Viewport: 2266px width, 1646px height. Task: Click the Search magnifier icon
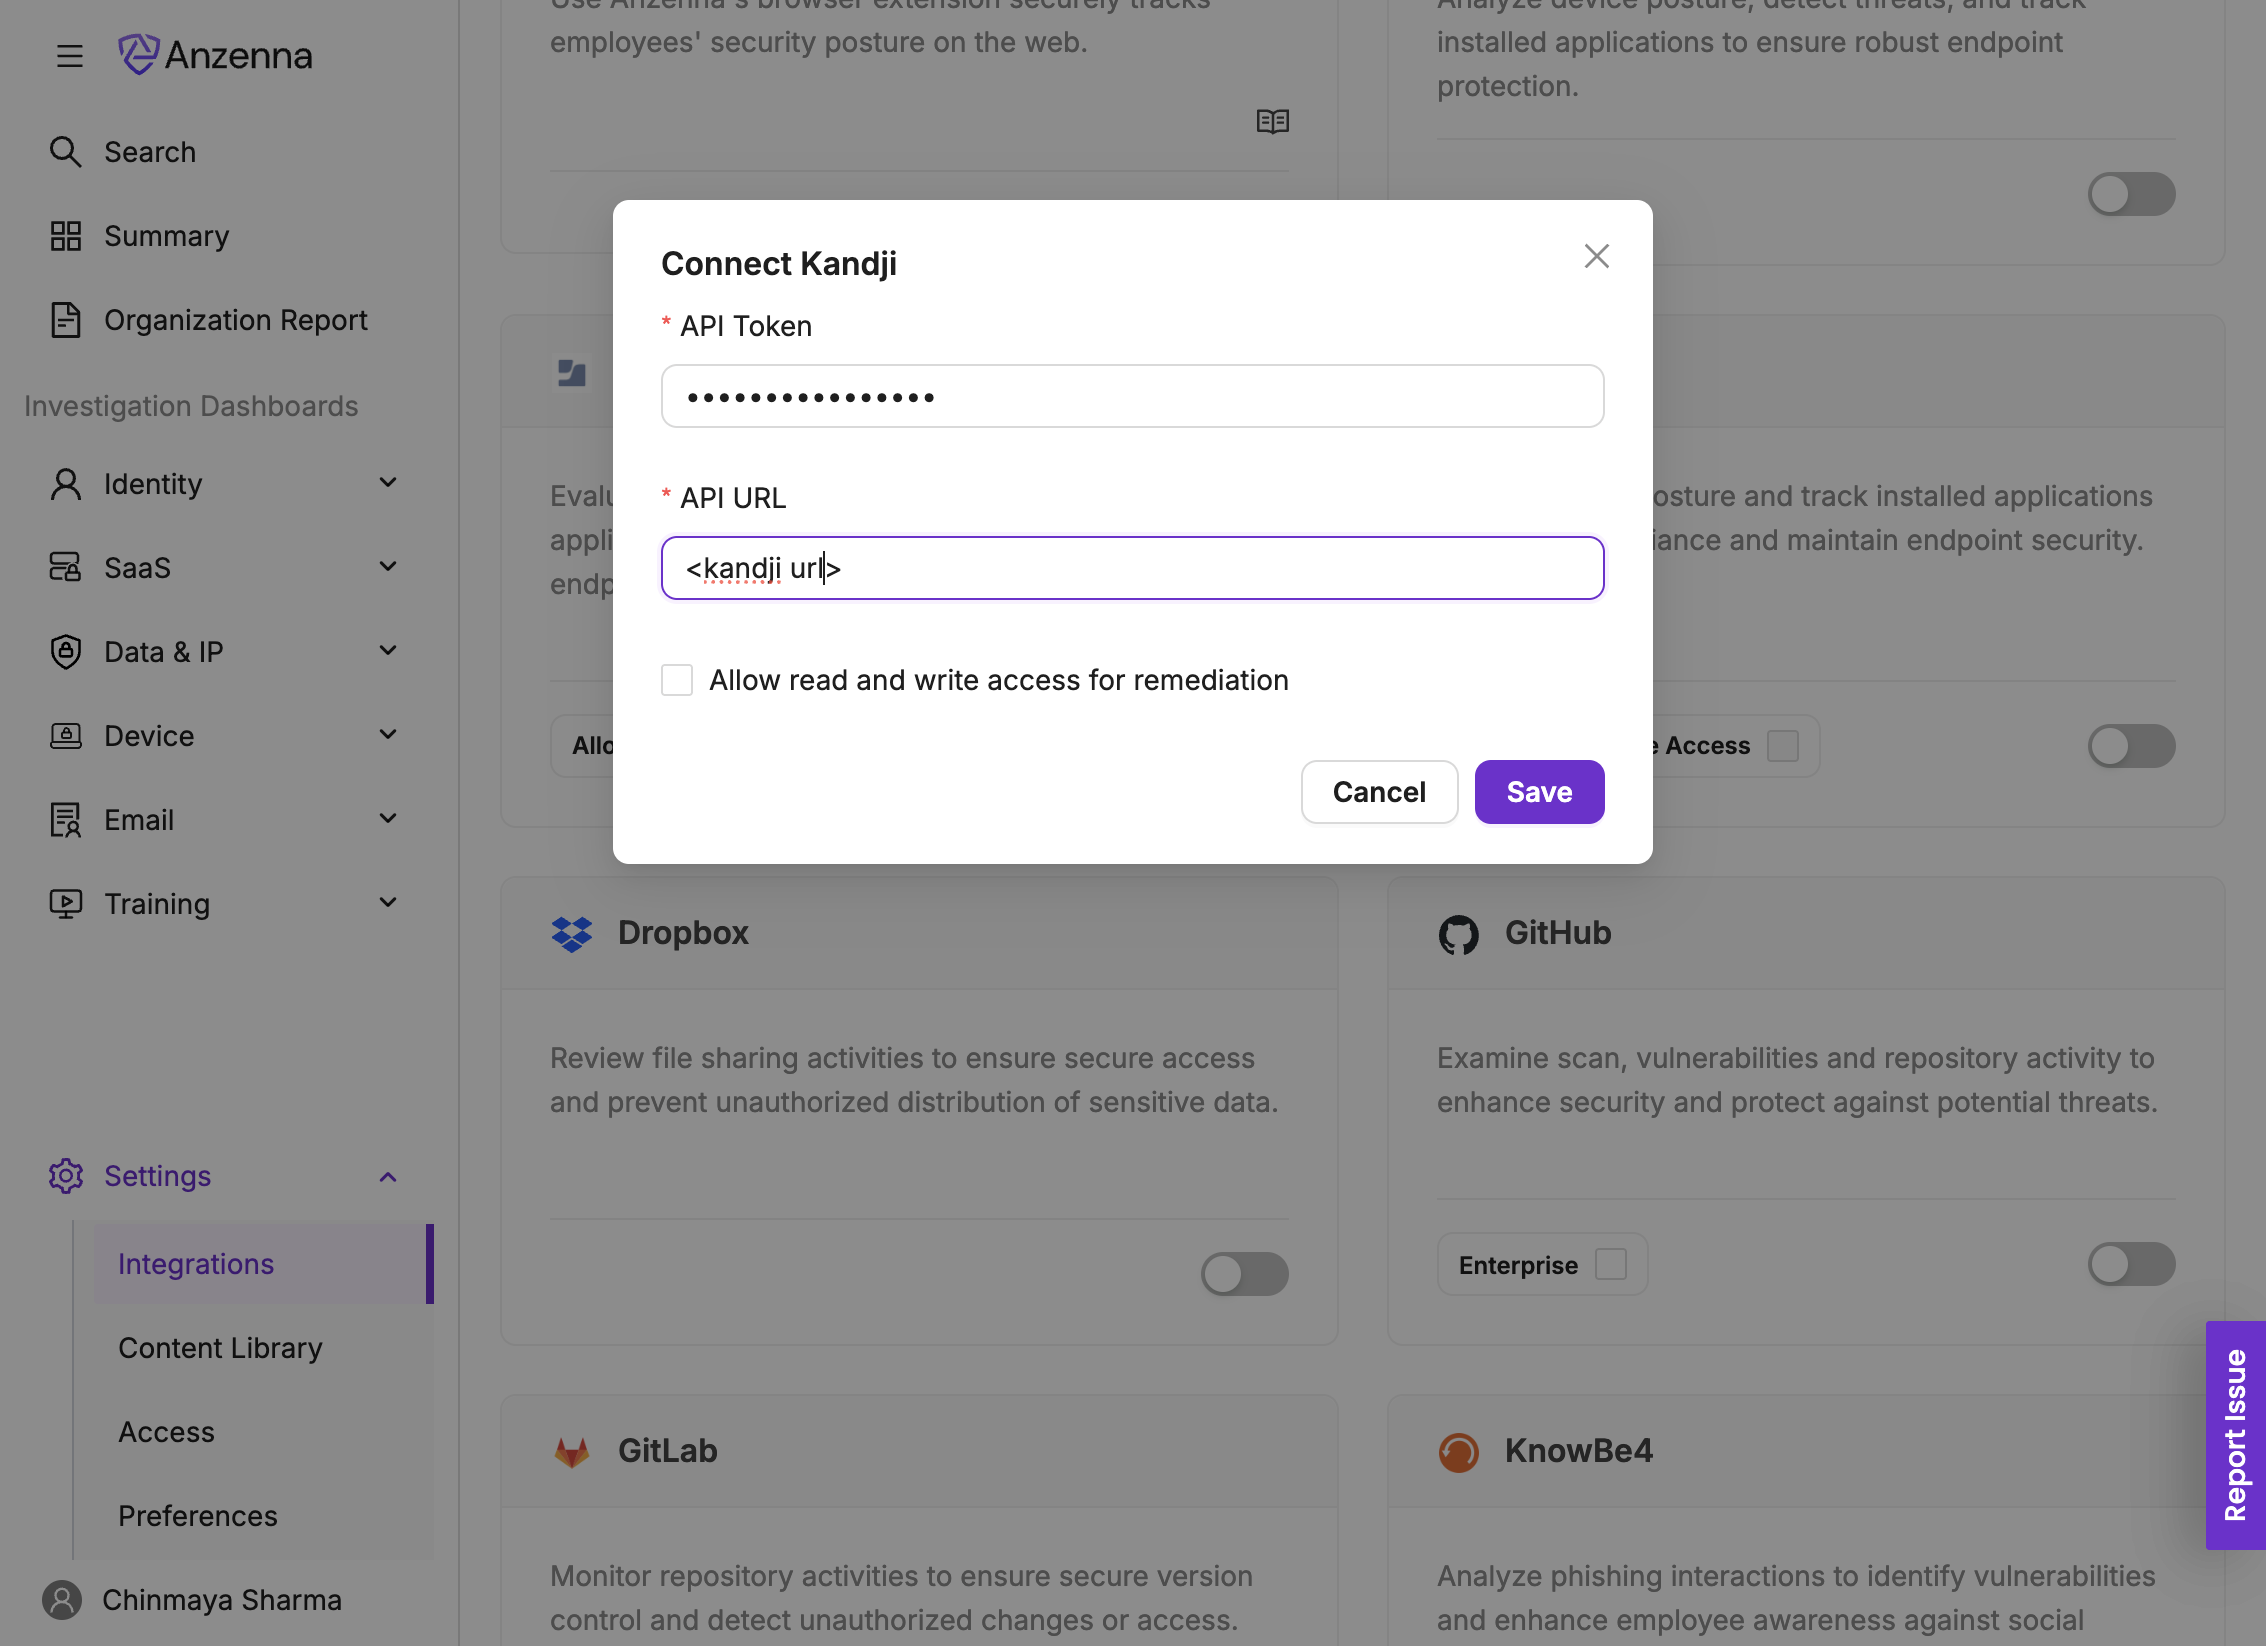point(66,152)
